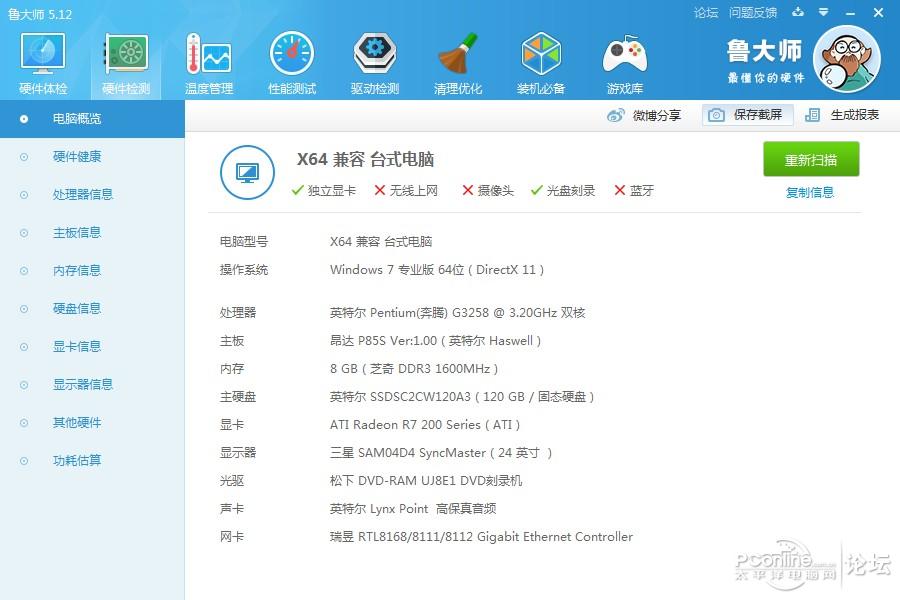
Task: Click the SSDSC2CW120A3 disk value
Action: [461, 397]
